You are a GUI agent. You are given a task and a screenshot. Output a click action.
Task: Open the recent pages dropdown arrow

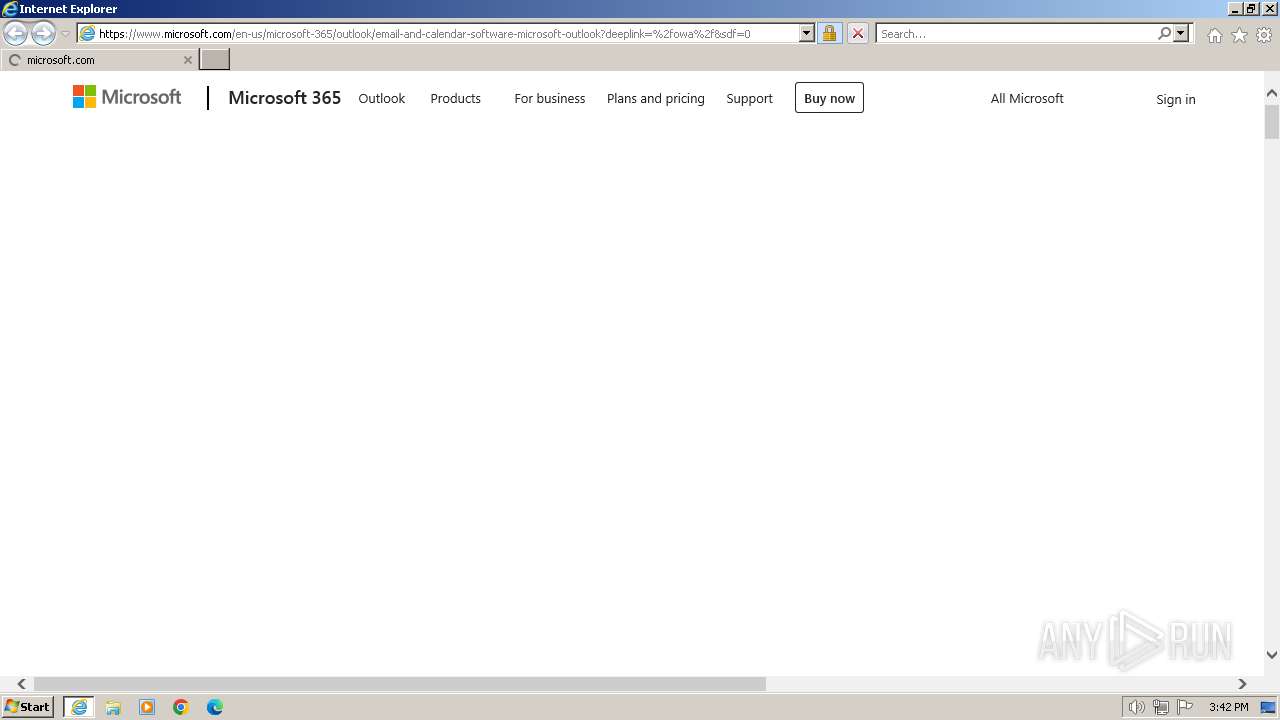tap(66, 34)
